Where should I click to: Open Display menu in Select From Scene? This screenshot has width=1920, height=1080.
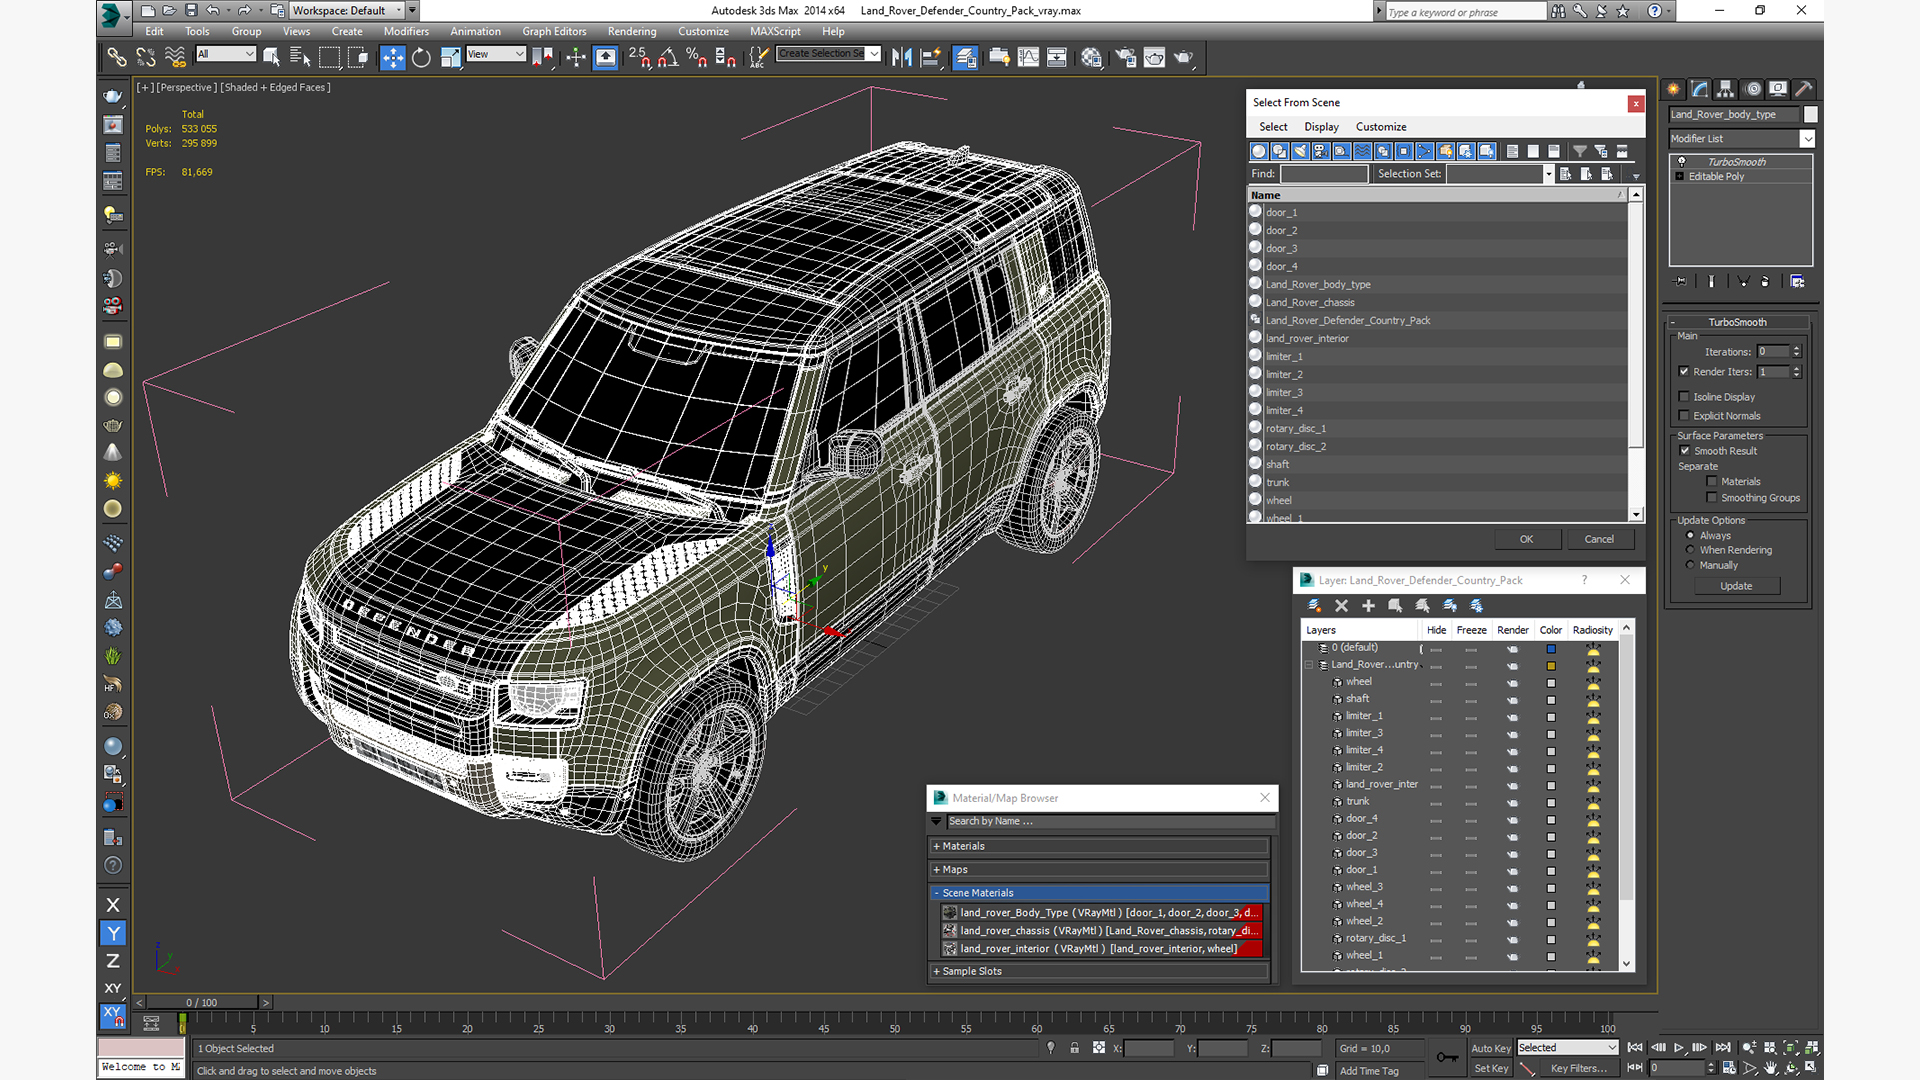click(1321, 127)
